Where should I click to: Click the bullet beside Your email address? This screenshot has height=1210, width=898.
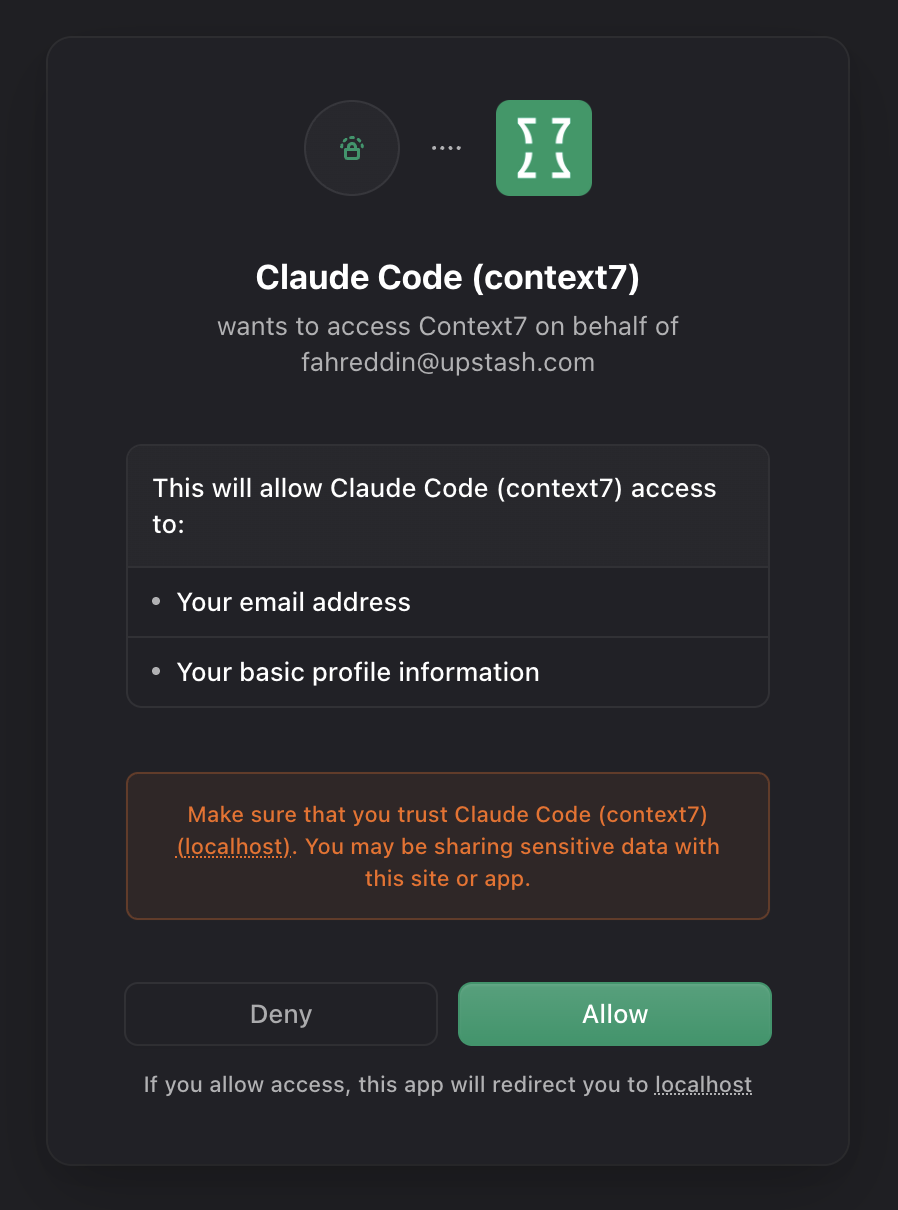tap(156, 602)
